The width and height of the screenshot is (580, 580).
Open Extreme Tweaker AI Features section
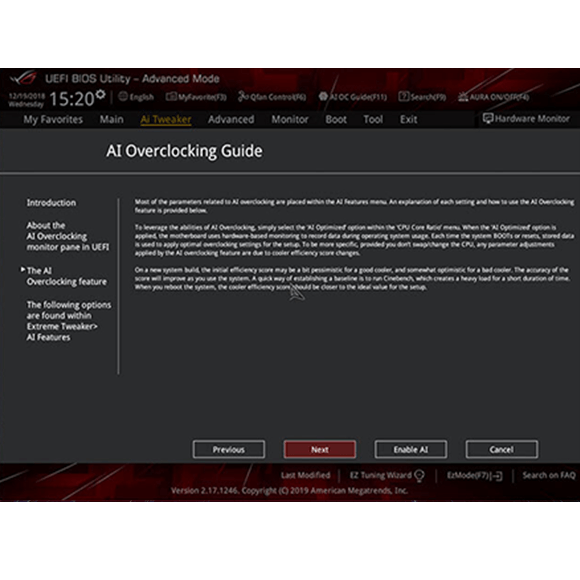(x=68, y=321)
